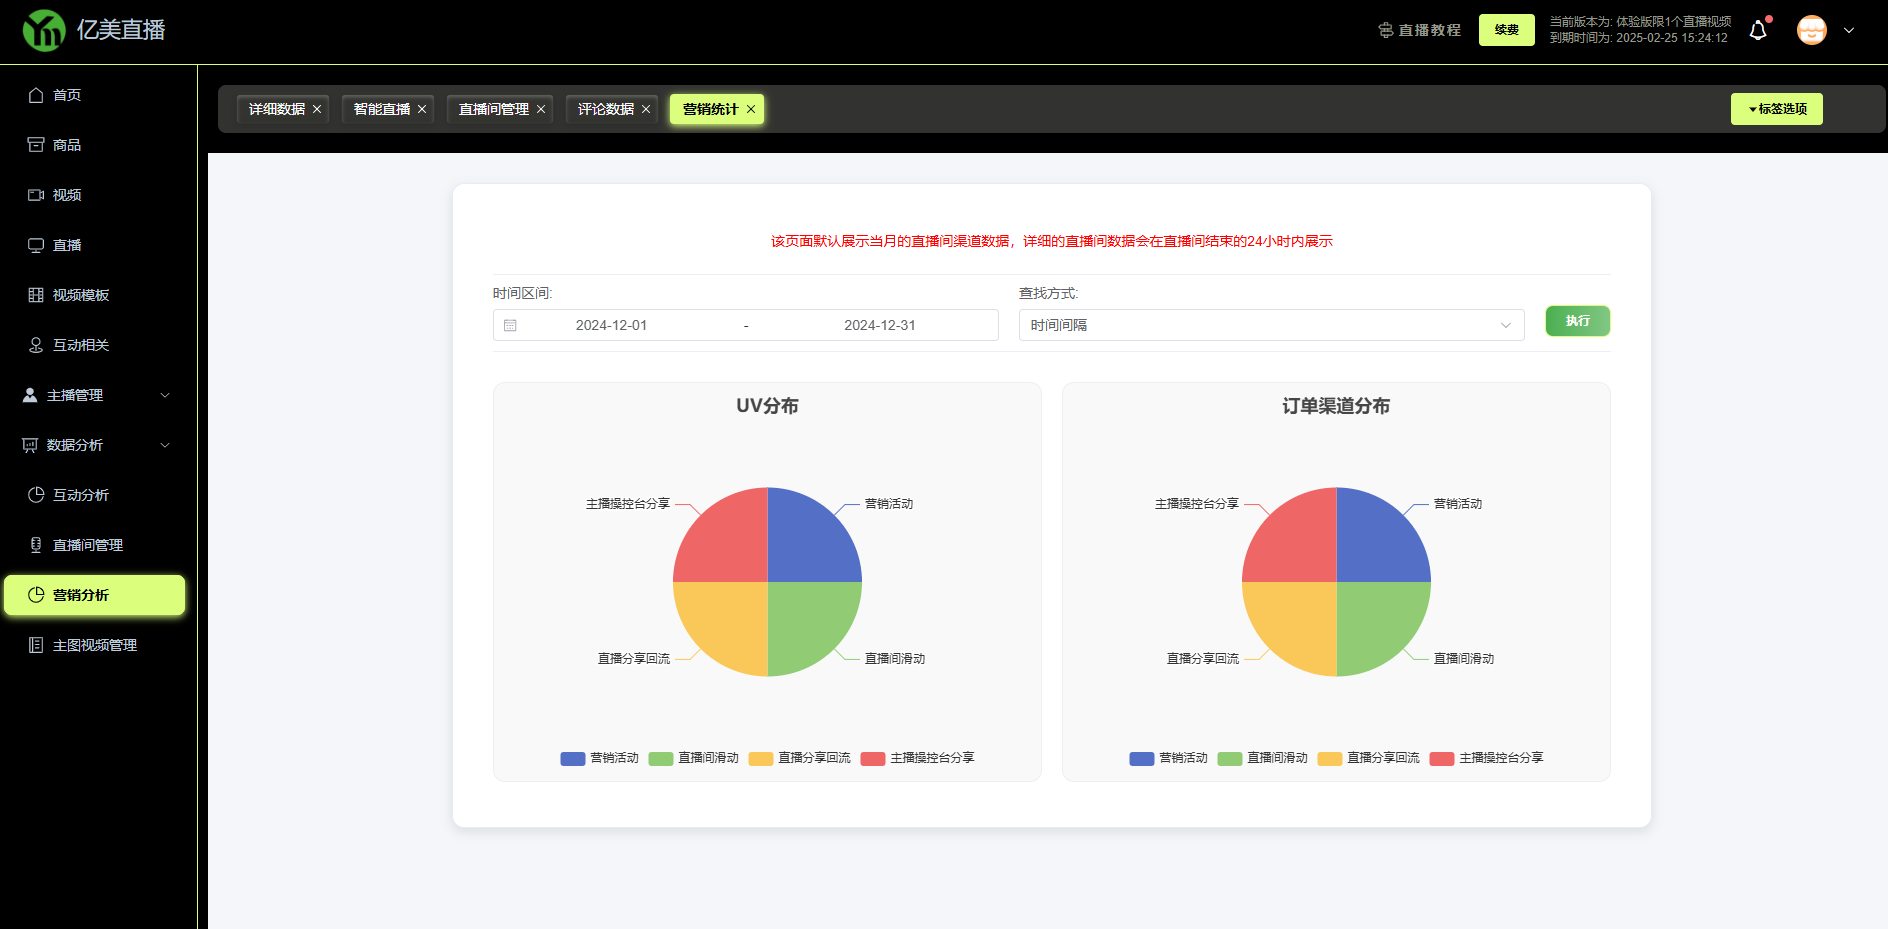This screenshot has height=929, width=1888.
Task: Toggle 直播间滑动 legend in 订单渠道分布 chart
Action: click(1263, 758)
